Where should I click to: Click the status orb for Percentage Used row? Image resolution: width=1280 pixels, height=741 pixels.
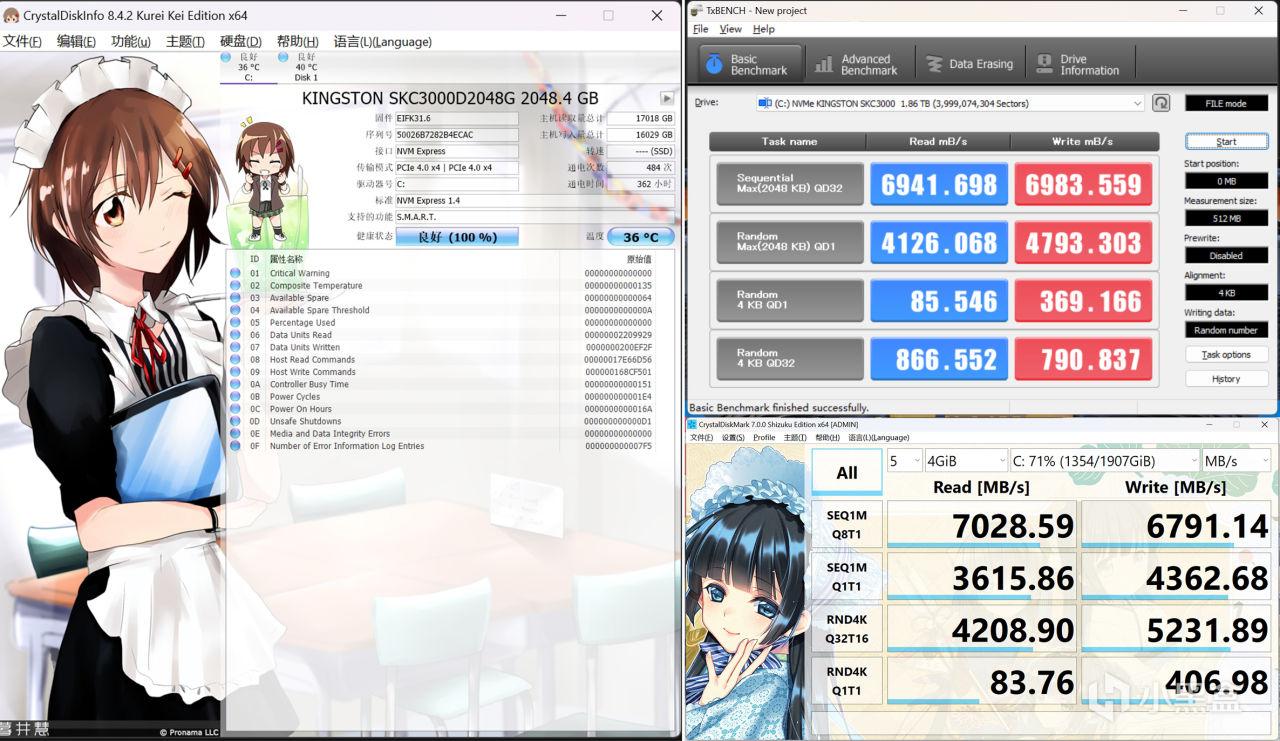[235, 323]
